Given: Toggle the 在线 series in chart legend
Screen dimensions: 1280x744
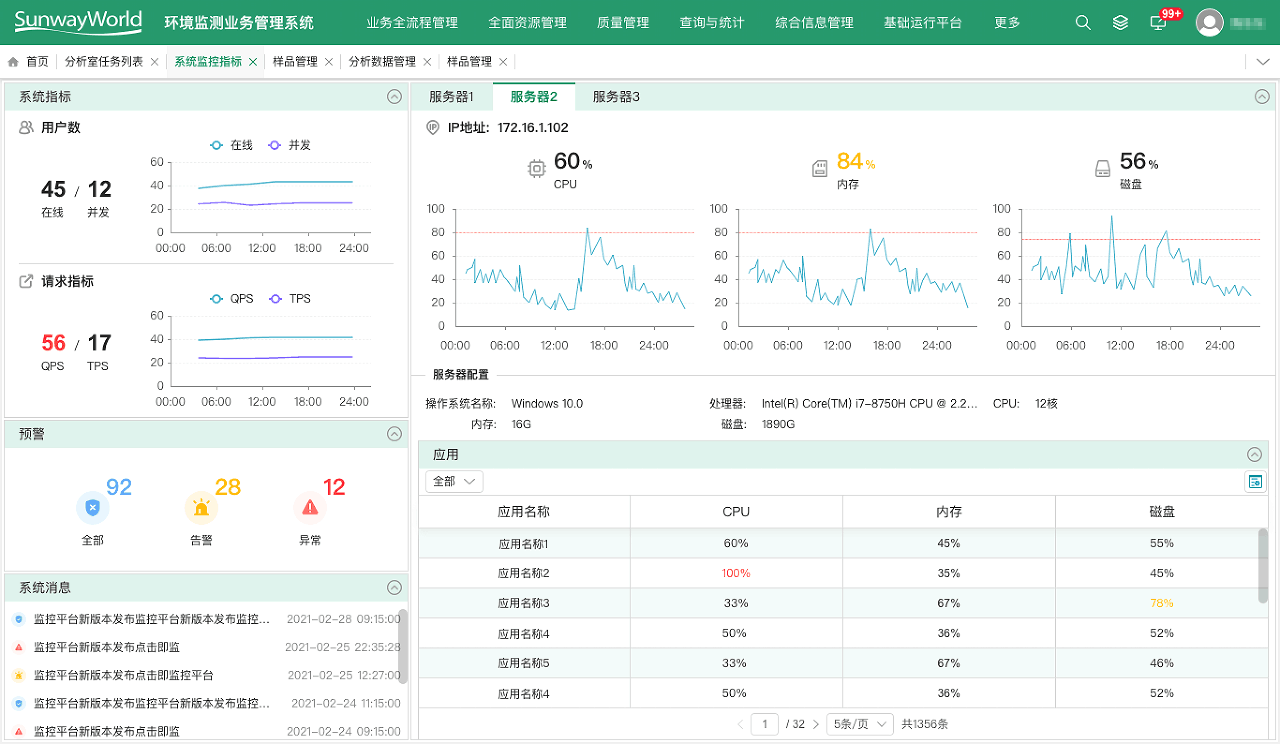Looking at the screenshot, I should coord(231,145).
